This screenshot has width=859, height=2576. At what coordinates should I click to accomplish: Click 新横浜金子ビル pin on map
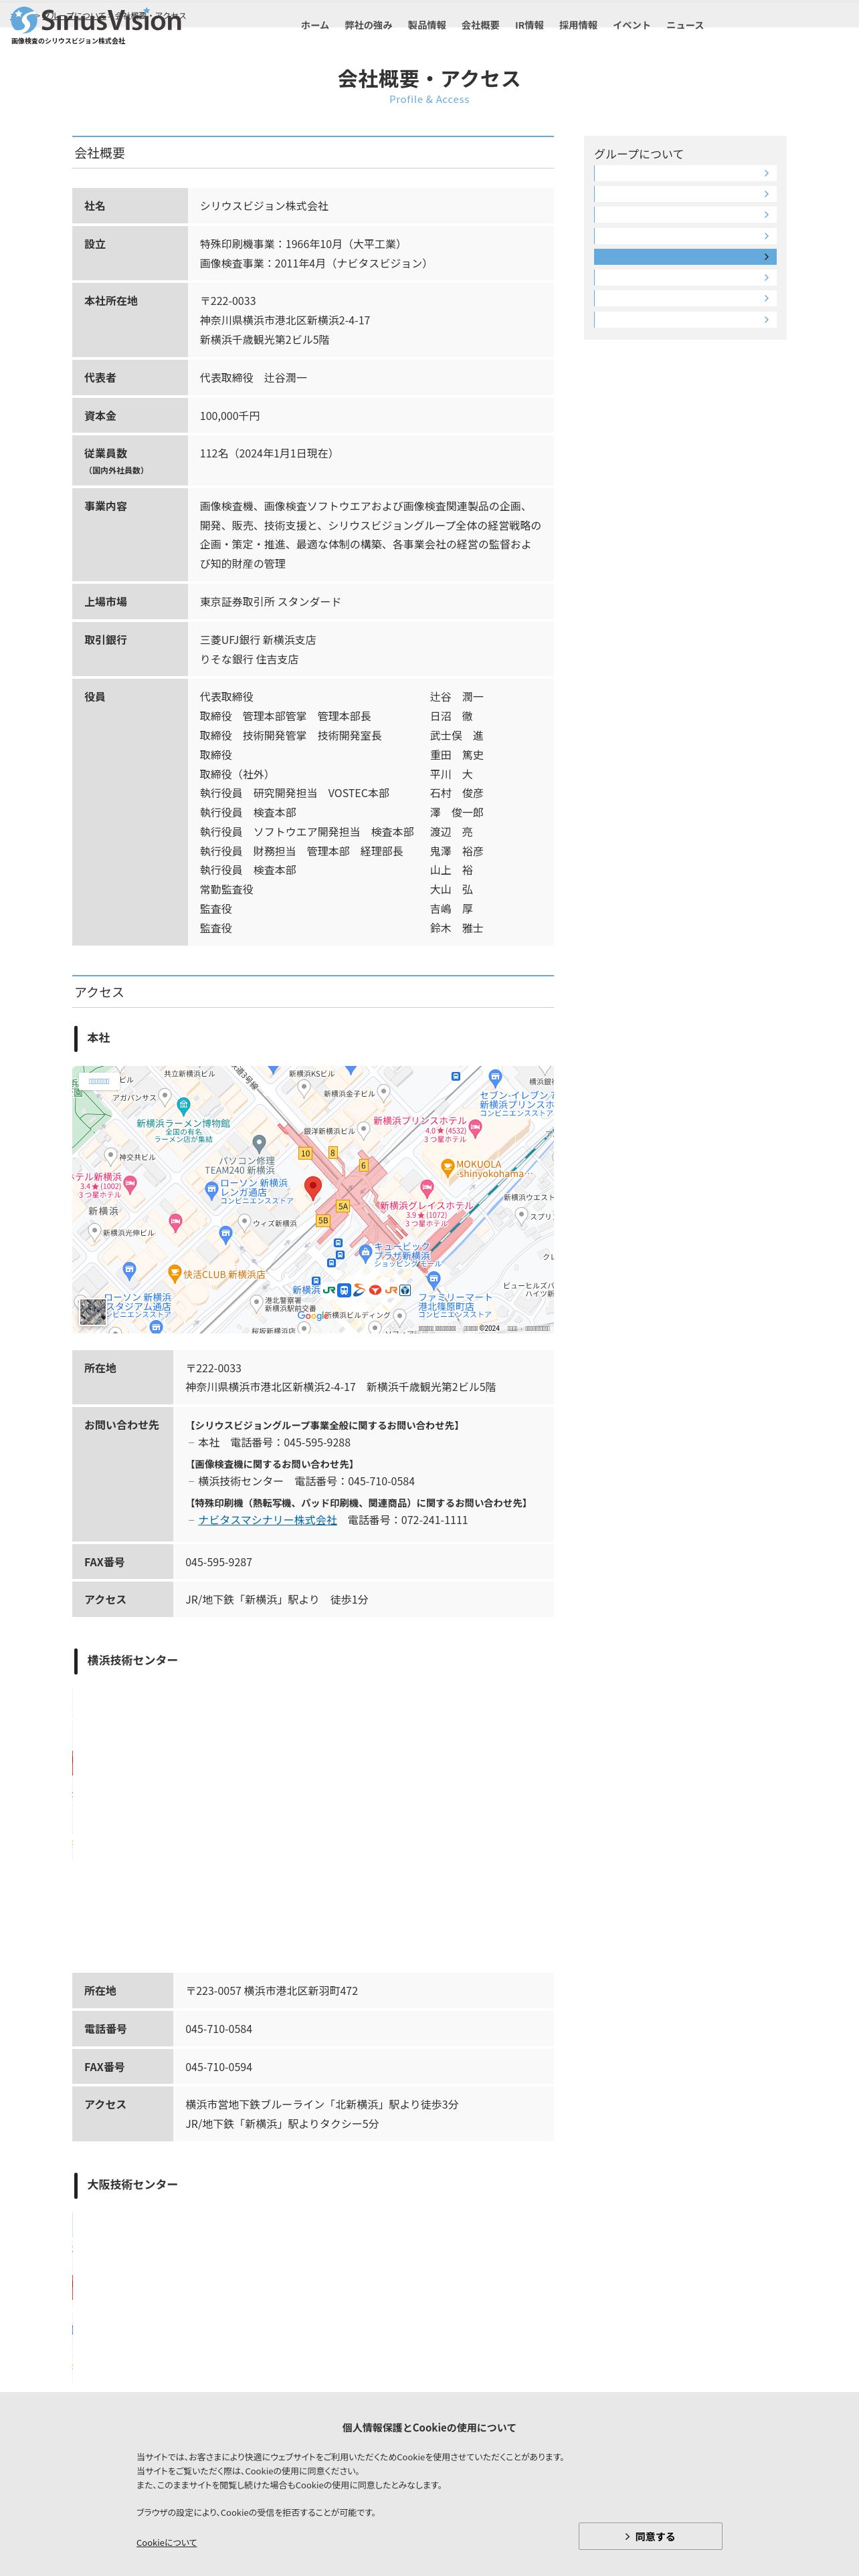[x=384, y=1093]
